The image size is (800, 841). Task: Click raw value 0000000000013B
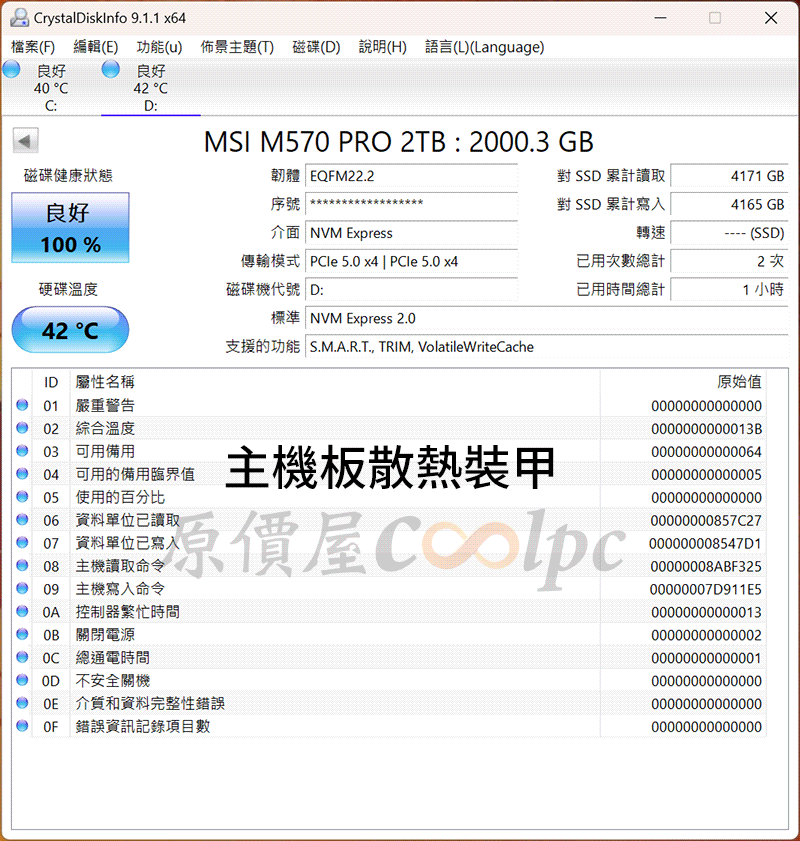click(x=707, y=429)
